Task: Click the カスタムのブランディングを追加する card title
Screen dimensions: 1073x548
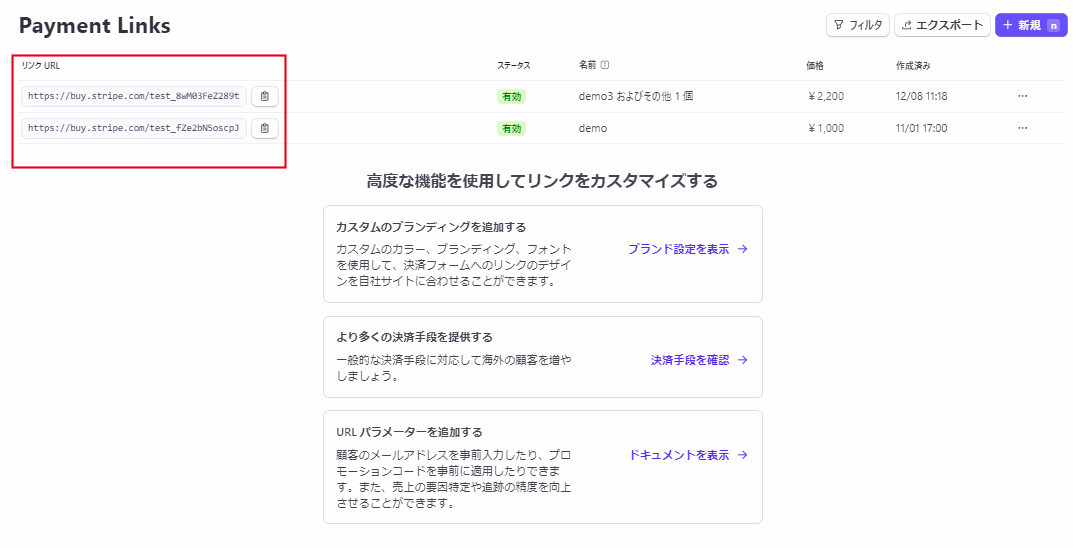Action: click(x=431, y=227)
